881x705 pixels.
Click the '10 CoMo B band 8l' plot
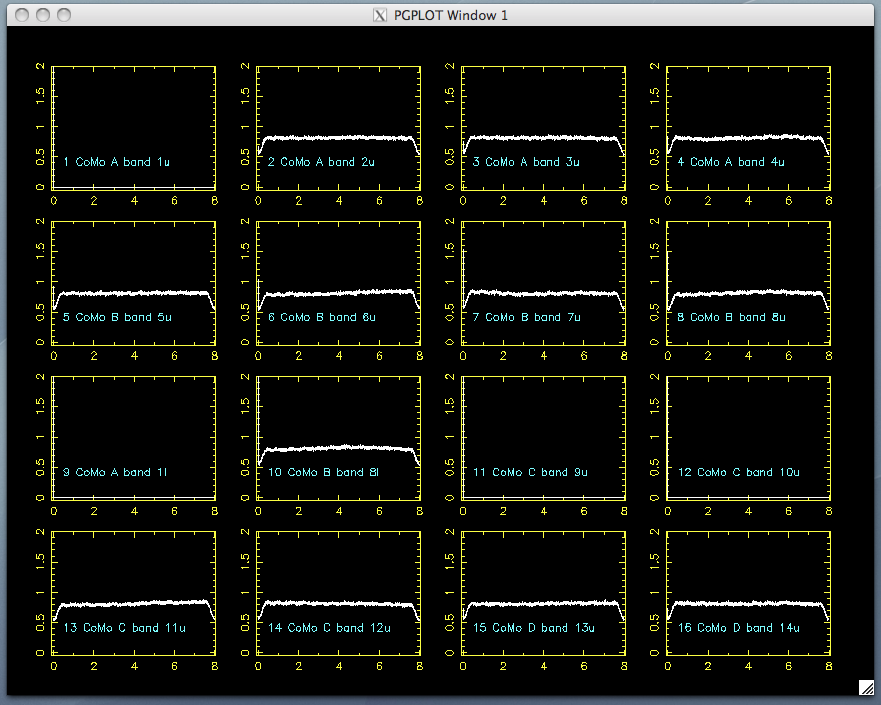coord(339,437)
